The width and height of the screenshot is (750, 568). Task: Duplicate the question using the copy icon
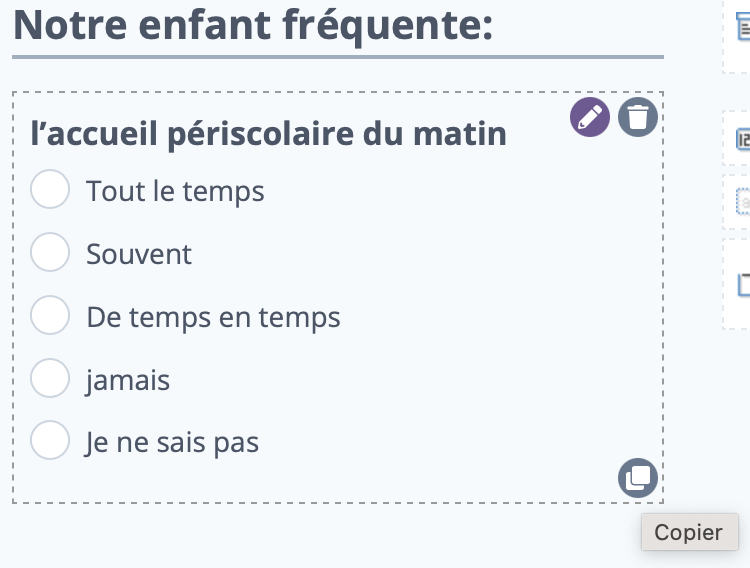[638, 478]
